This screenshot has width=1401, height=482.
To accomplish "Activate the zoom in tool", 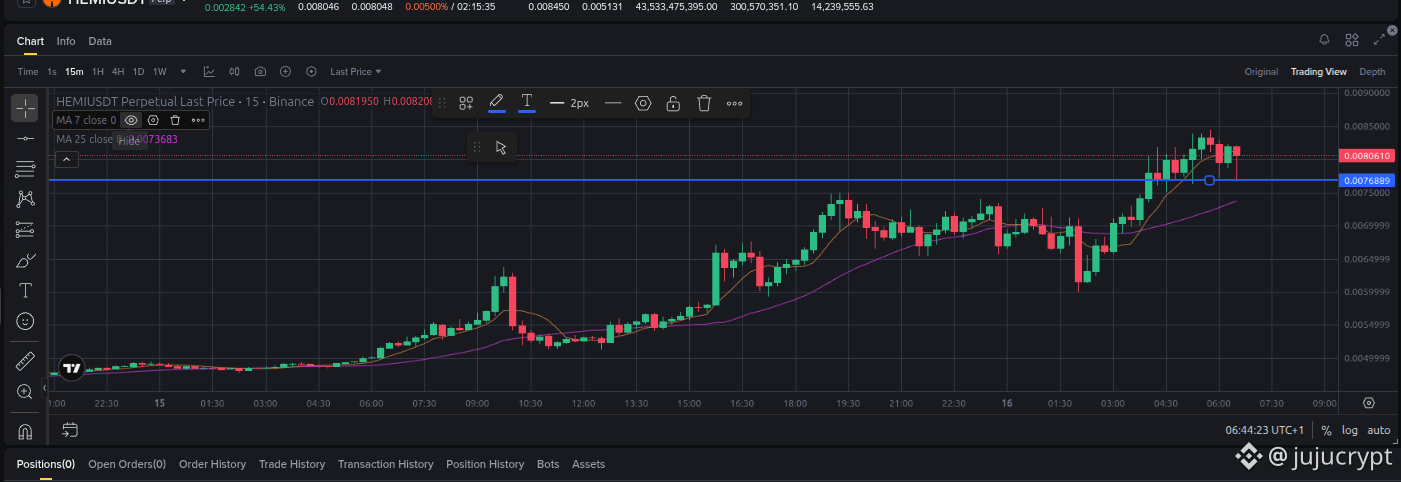I will click(x=25, y=392).
